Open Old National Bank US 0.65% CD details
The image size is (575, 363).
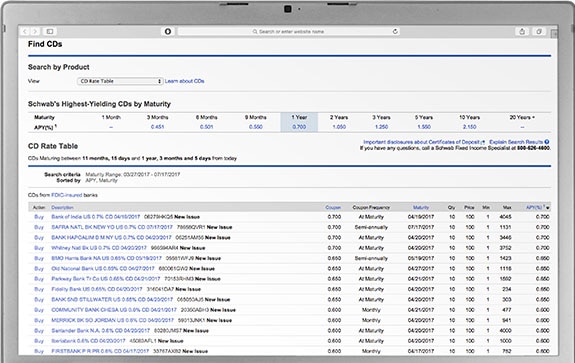103,268
